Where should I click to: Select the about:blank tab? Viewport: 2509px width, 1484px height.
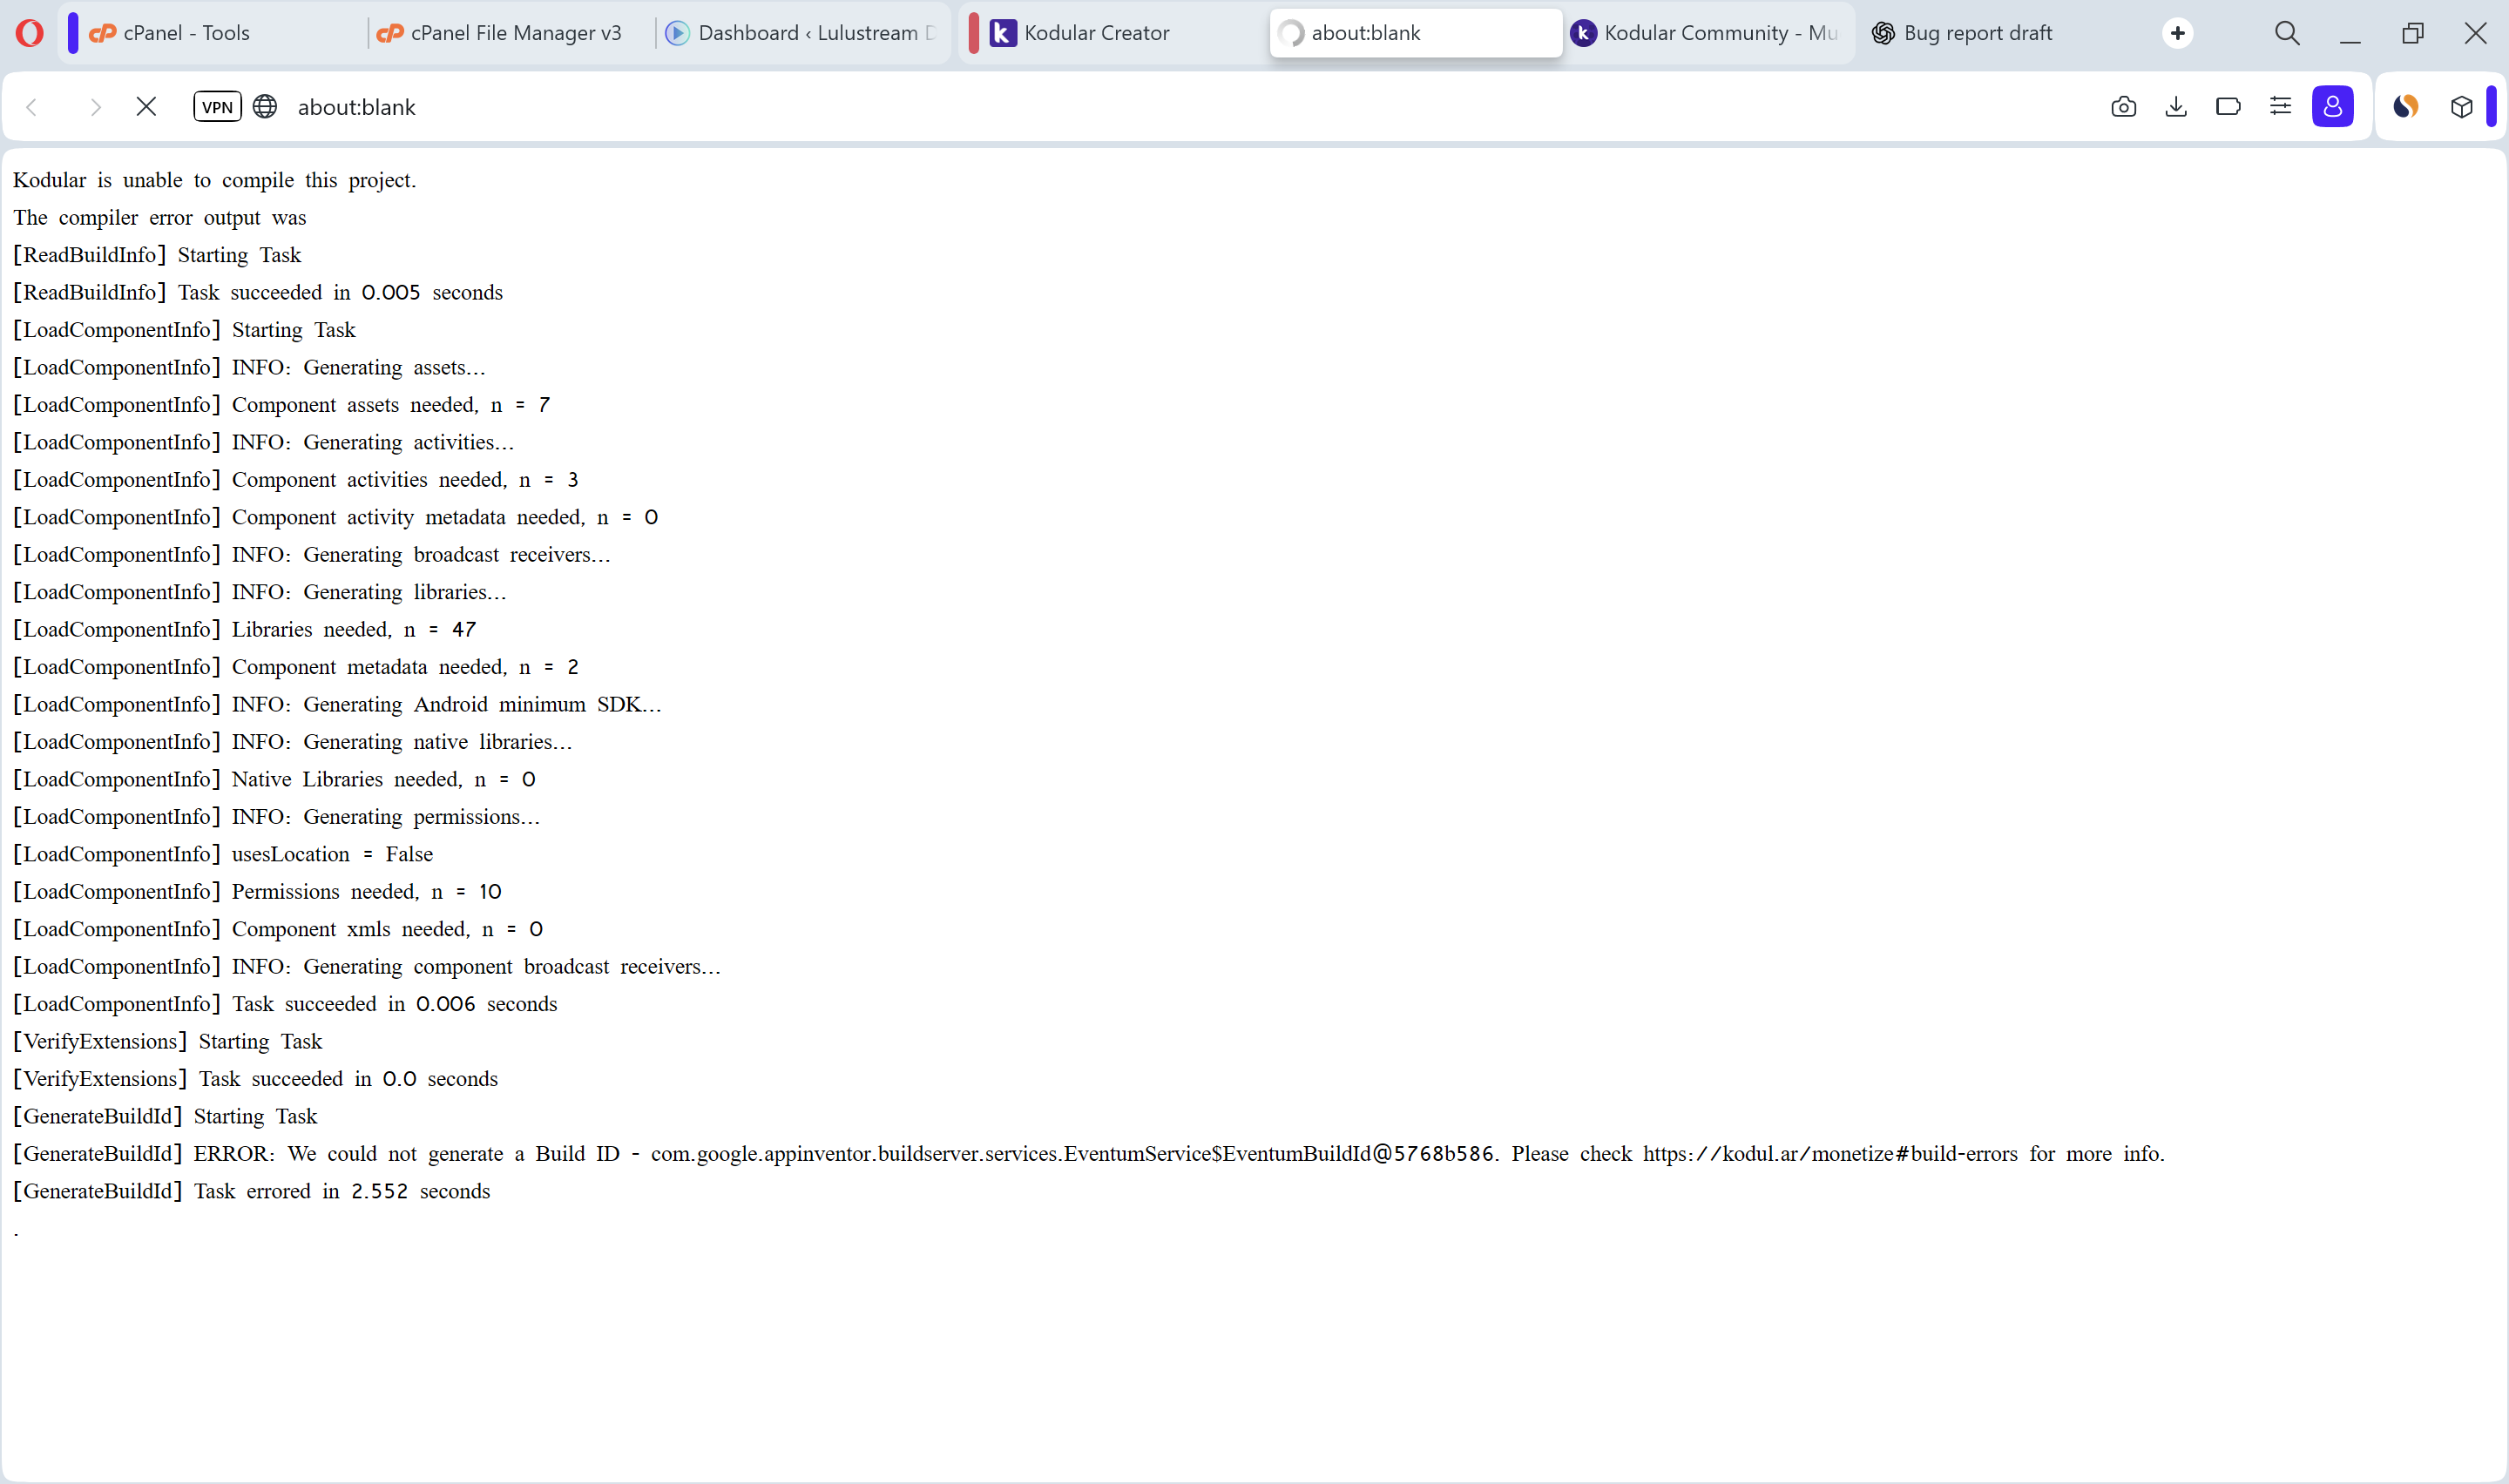pyautogui.click(x=1415, y=33)
